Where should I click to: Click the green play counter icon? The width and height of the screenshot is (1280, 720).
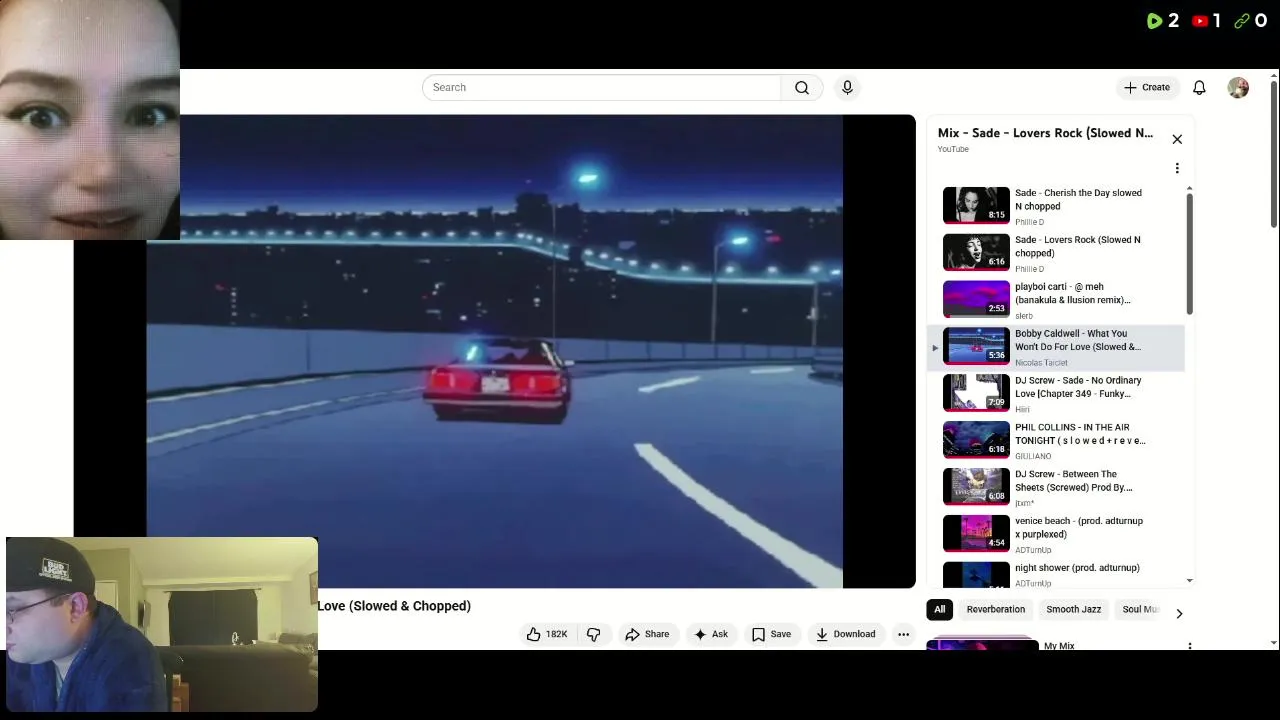1154,20
